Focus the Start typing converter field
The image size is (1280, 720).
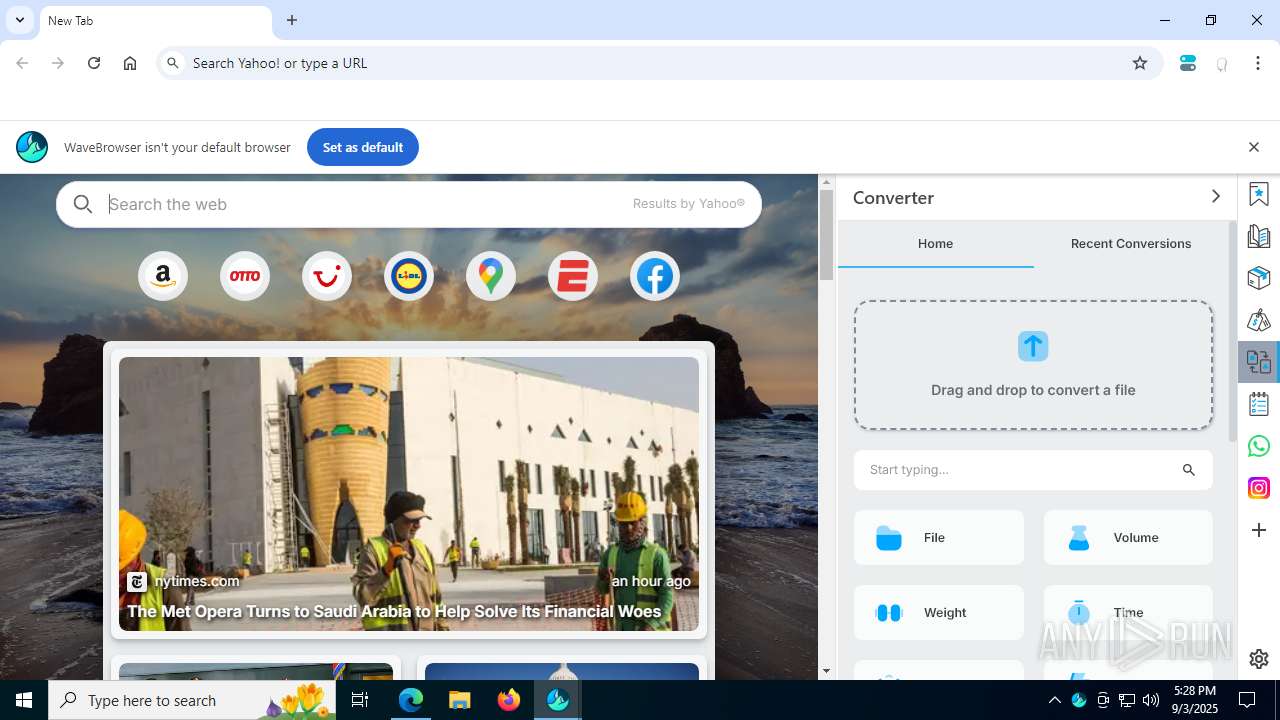(x=1033, y=470)
